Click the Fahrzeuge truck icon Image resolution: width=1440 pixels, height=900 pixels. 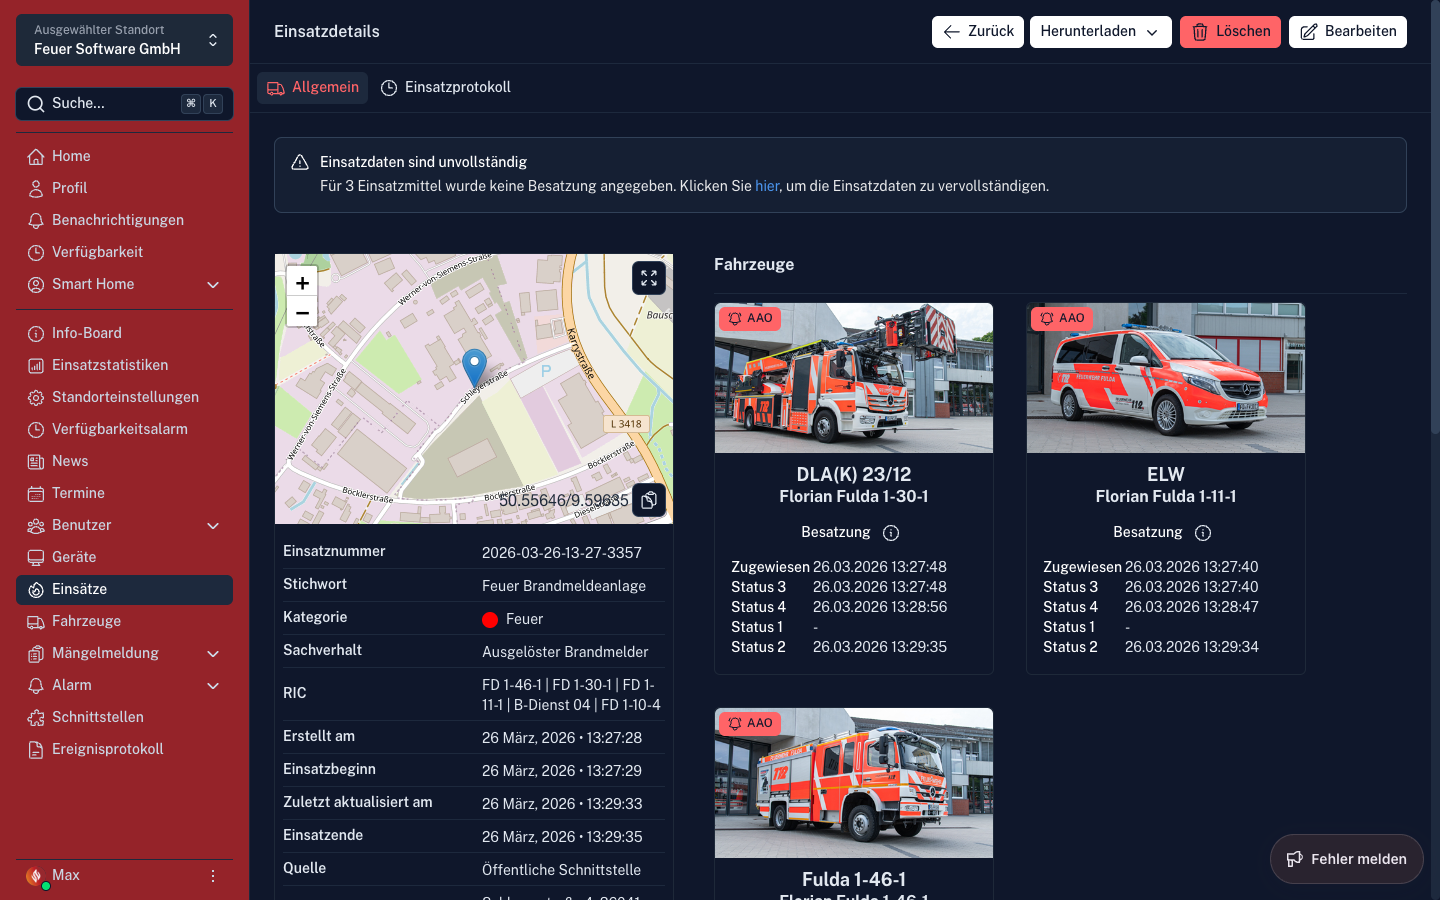pos(36,621)
